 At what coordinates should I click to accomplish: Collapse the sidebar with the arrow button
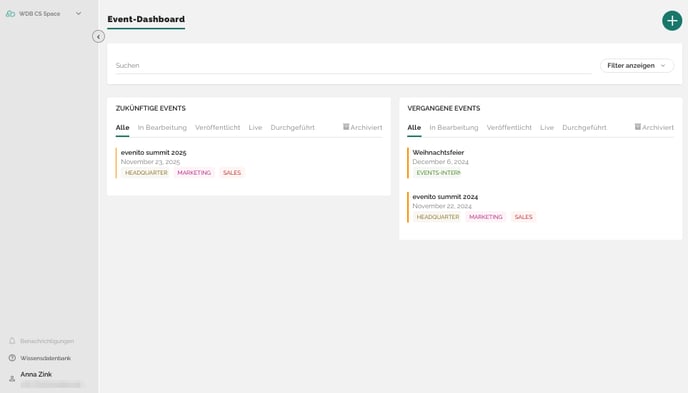pyautogui.click(x=98, y=36)
